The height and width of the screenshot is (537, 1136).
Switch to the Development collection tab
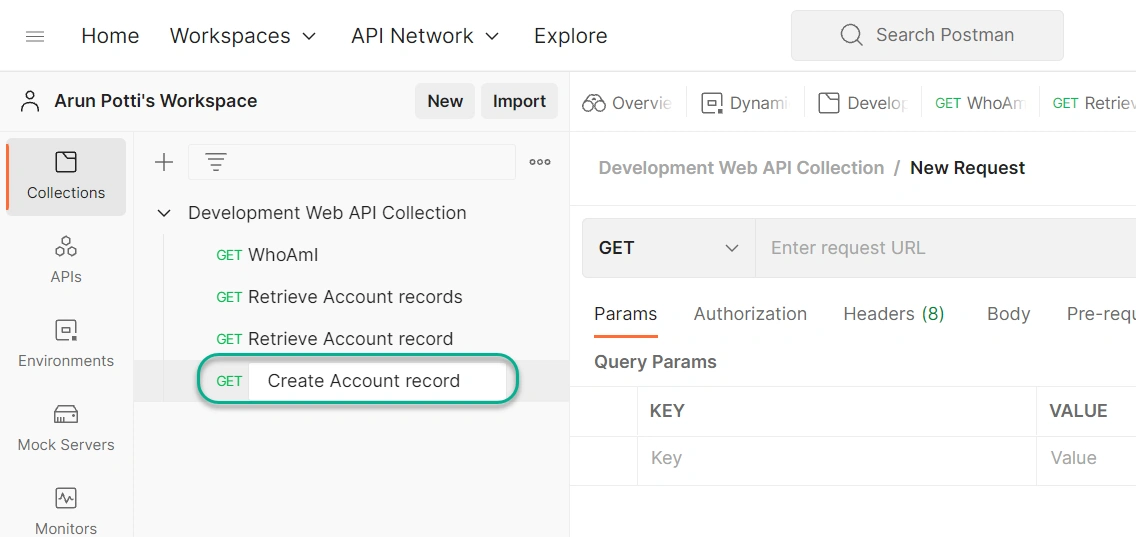click(x=862, y=103)
